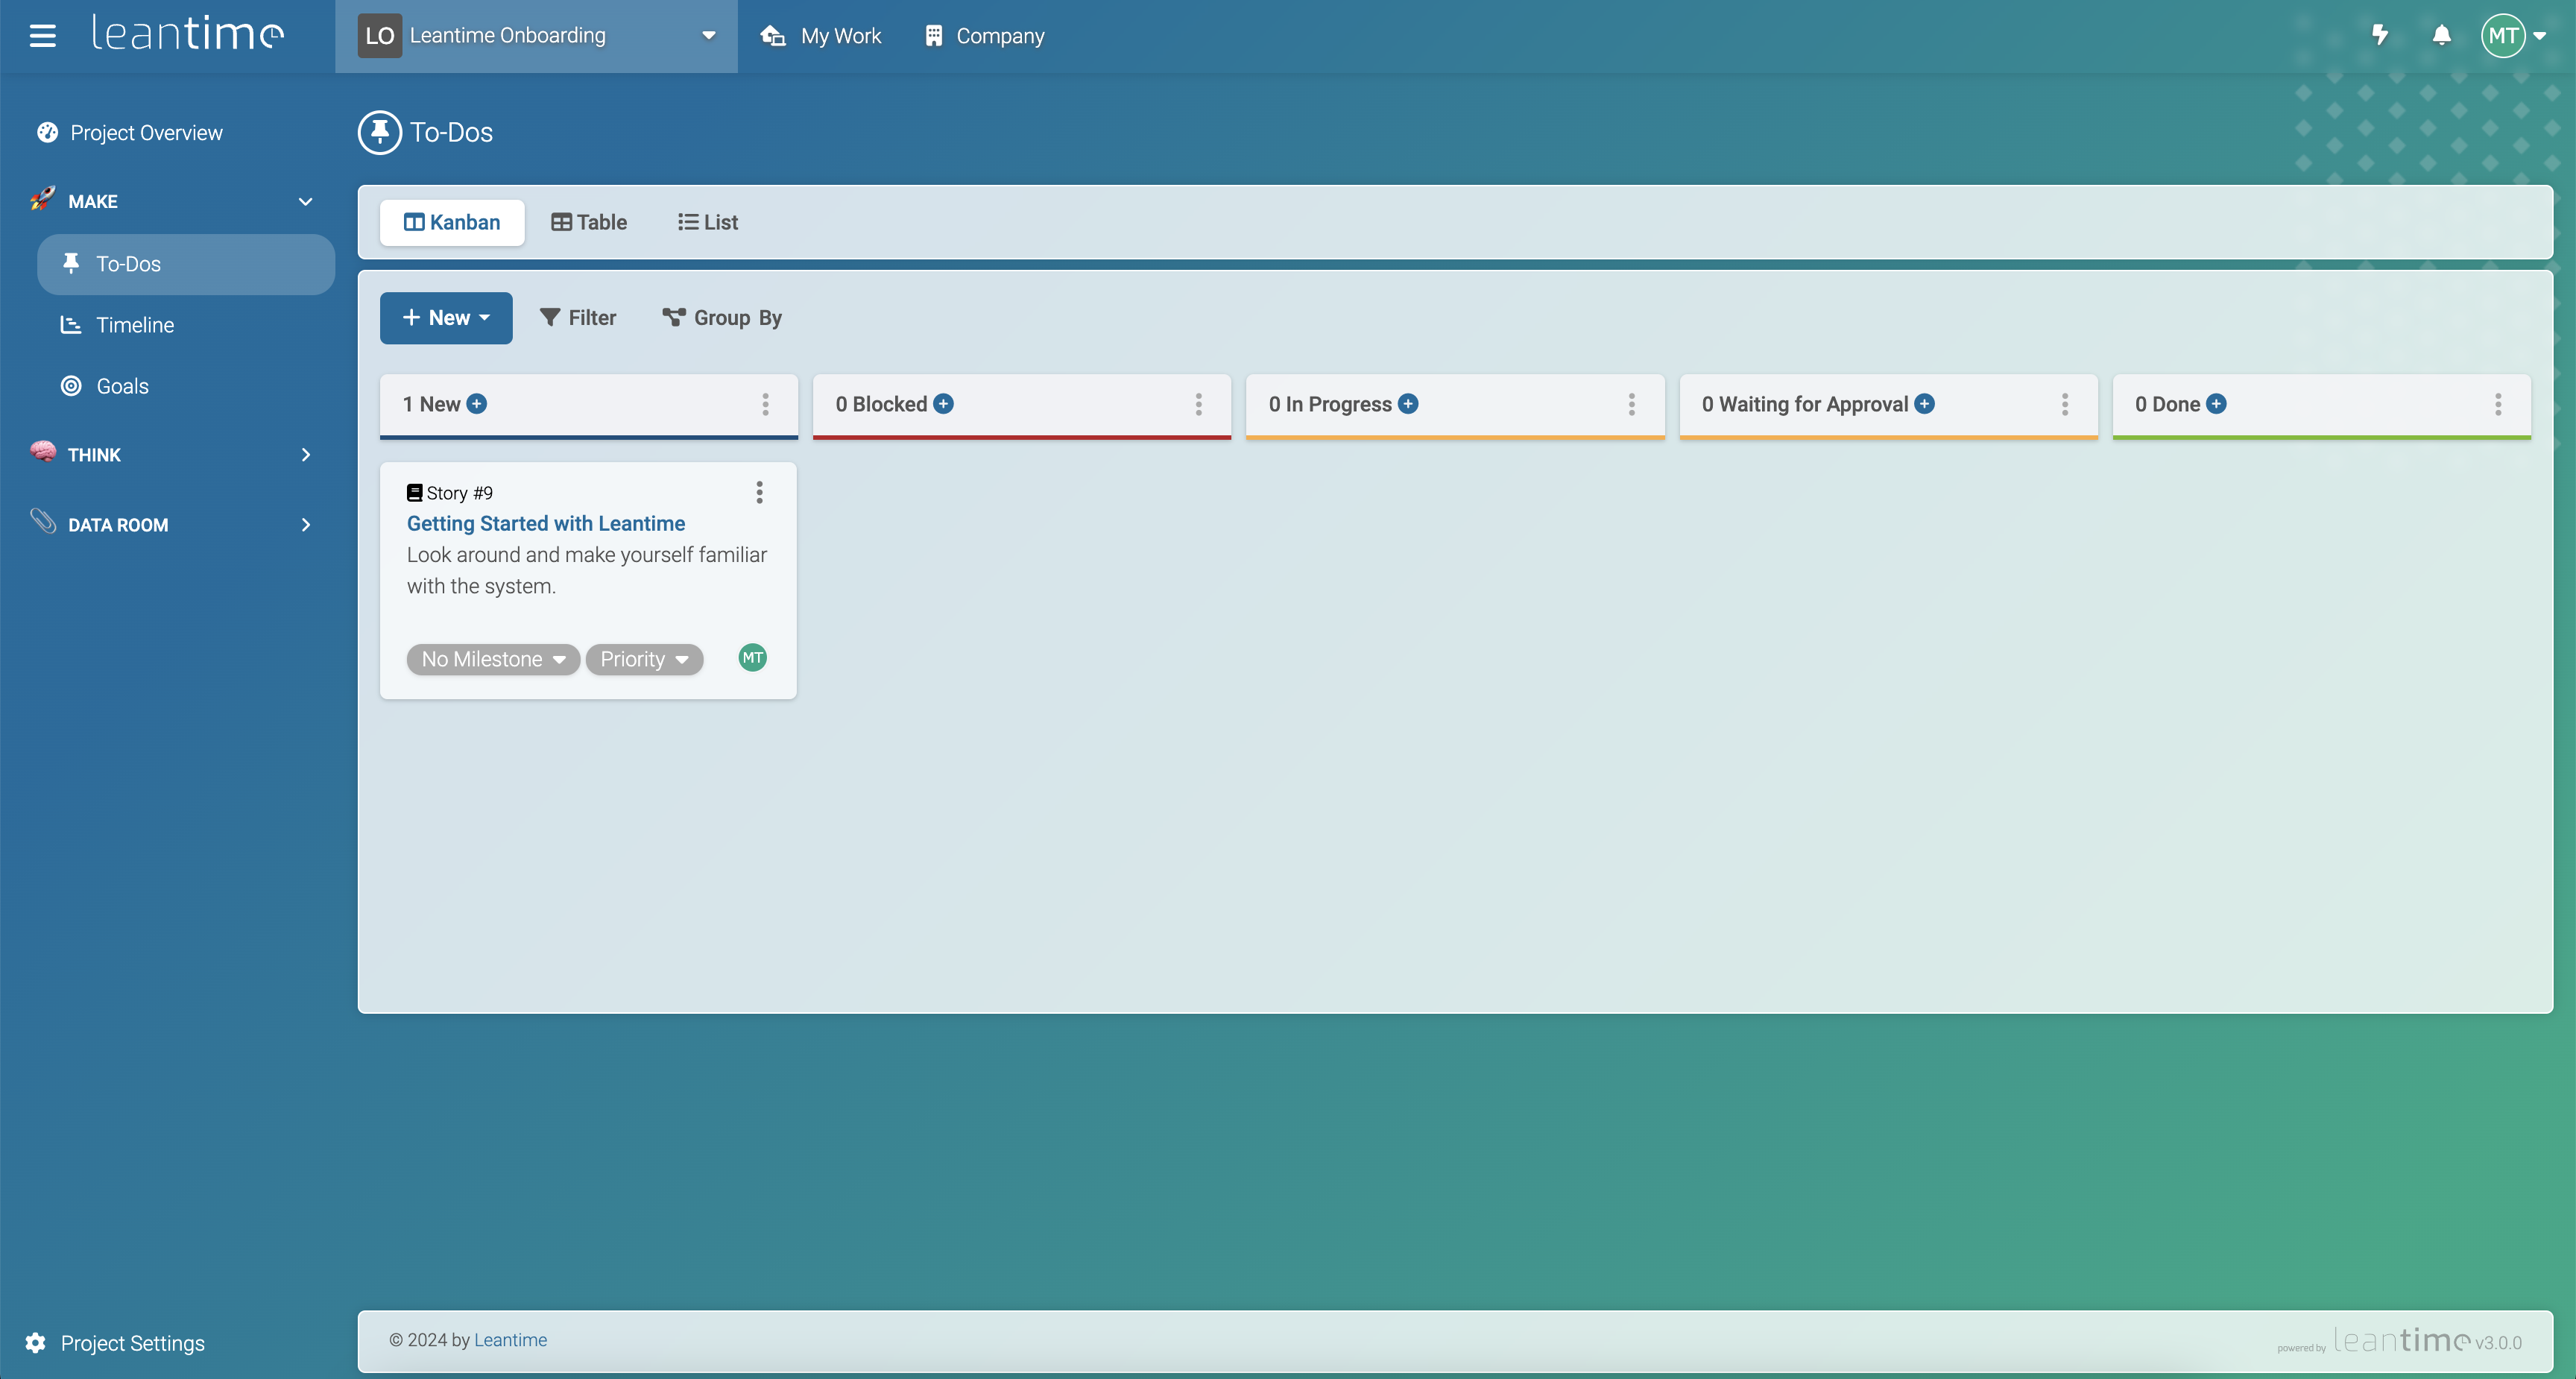Image resolution: width=2576 pixels, height=1379 pixels.
Task: Expand the DATA ROOM section
Action: (x=305, y=525)
